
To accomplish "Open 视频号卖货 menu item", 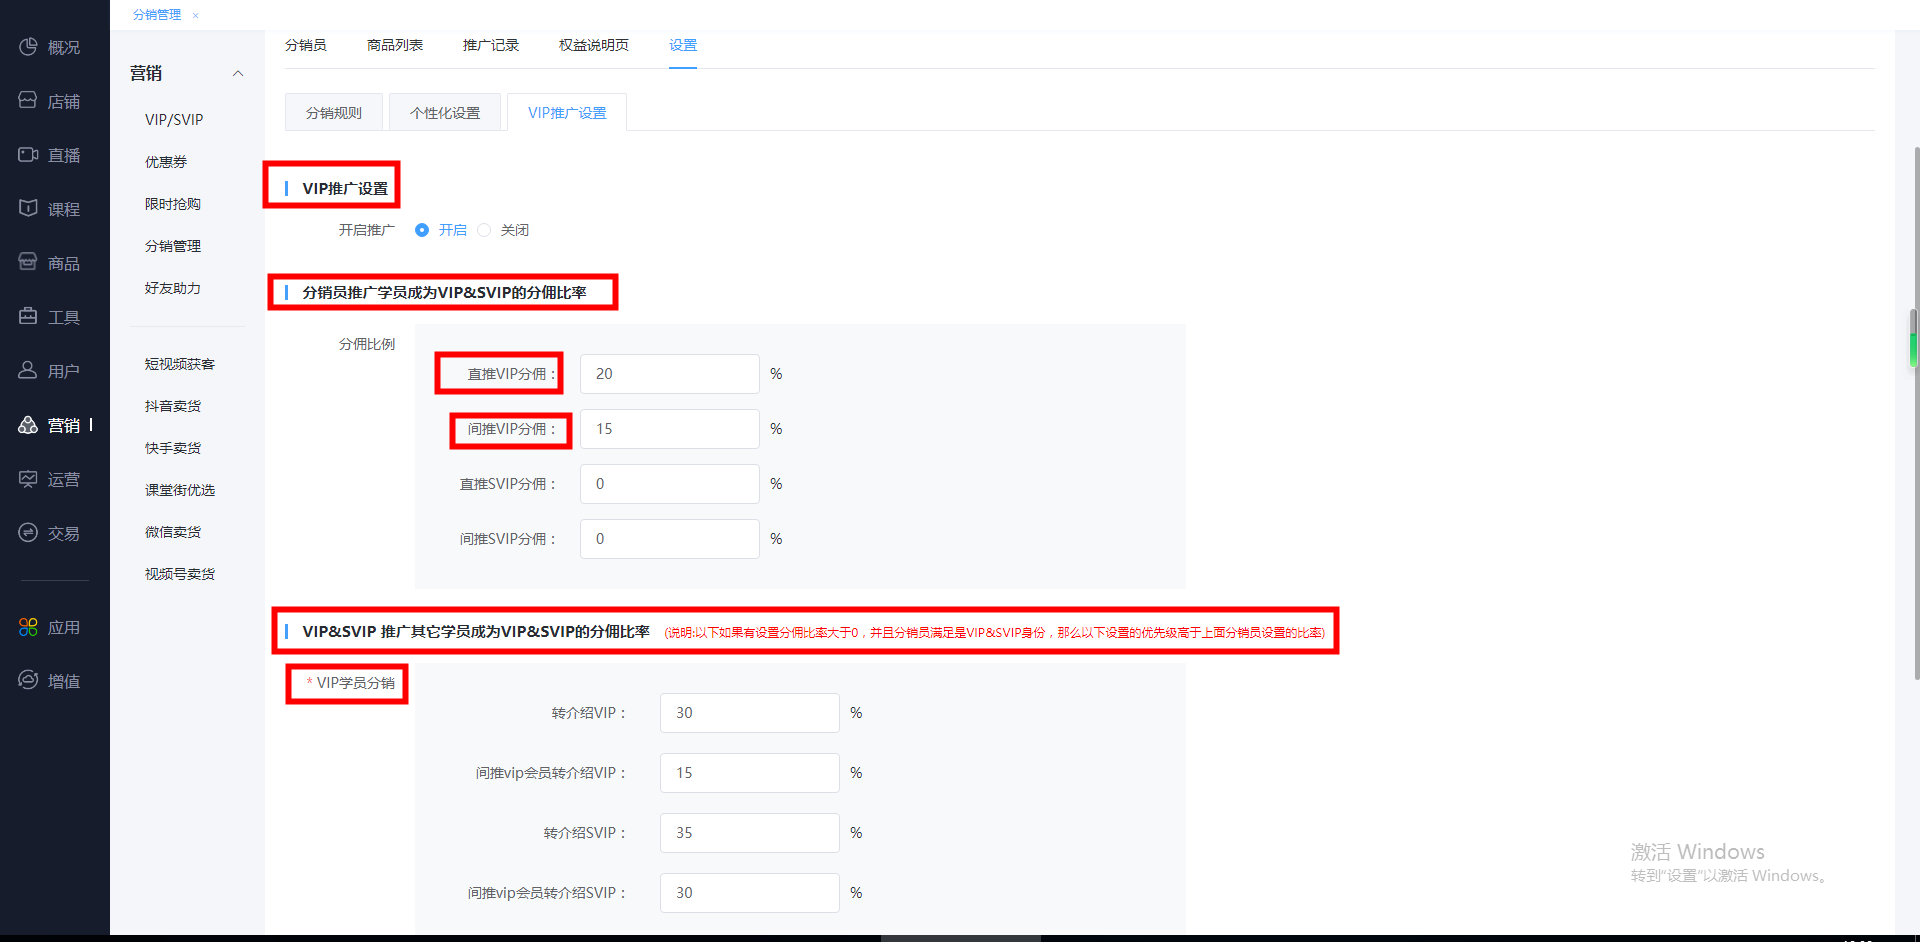I will pyautogui.click(x=180, y=573).
